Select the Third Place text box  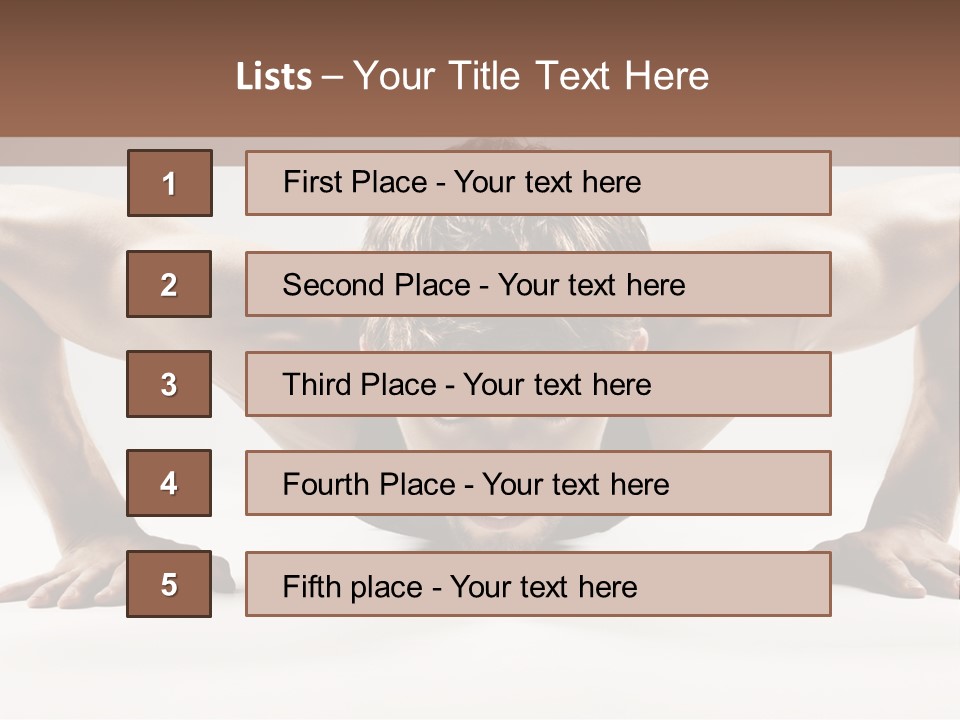538,384
